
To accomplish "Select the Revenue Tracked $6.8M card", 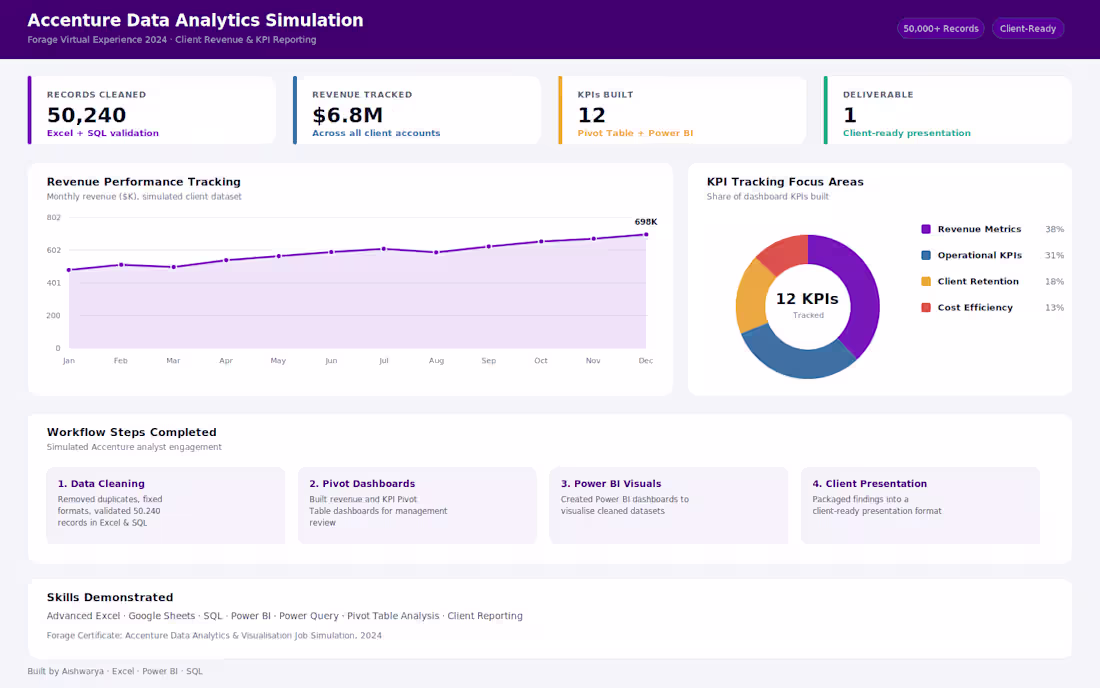I will (417, 110).
